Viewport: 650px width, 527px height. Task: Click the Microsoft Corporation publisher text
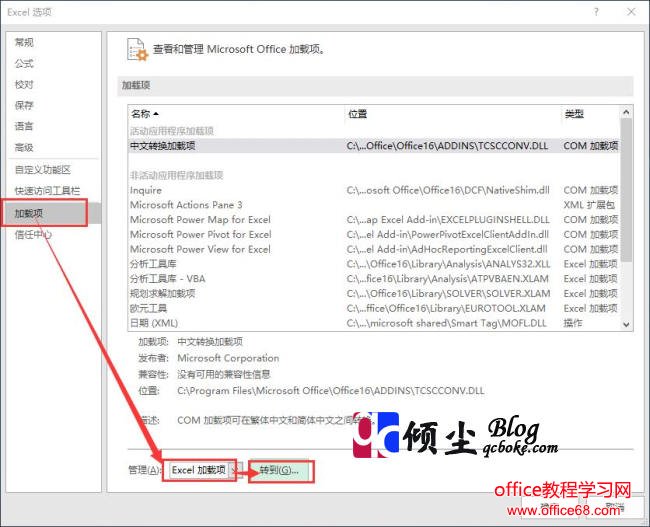(x=228, y=358)
